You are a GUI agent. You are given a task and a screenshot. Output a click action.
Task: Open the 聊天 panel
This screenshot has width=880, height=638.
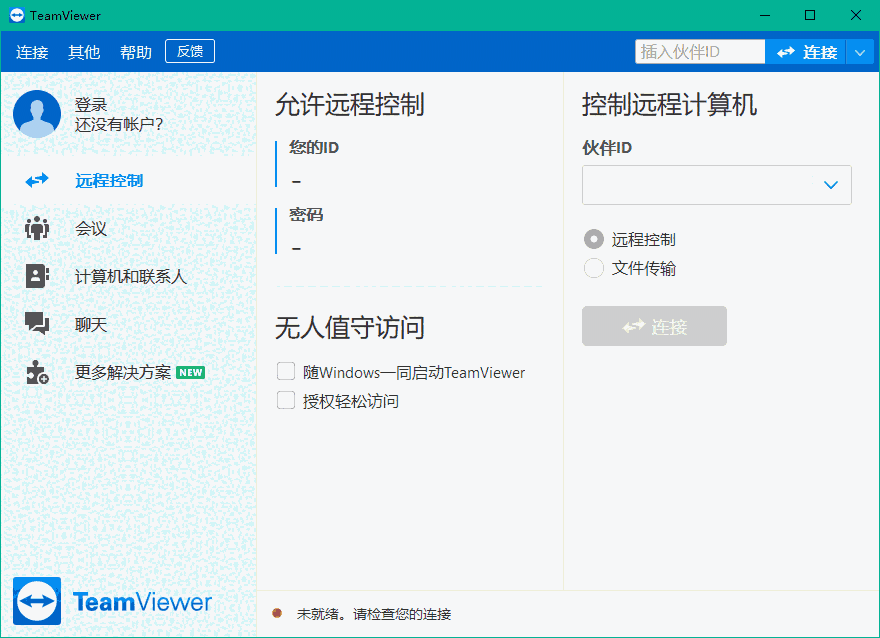pos(36,324)
